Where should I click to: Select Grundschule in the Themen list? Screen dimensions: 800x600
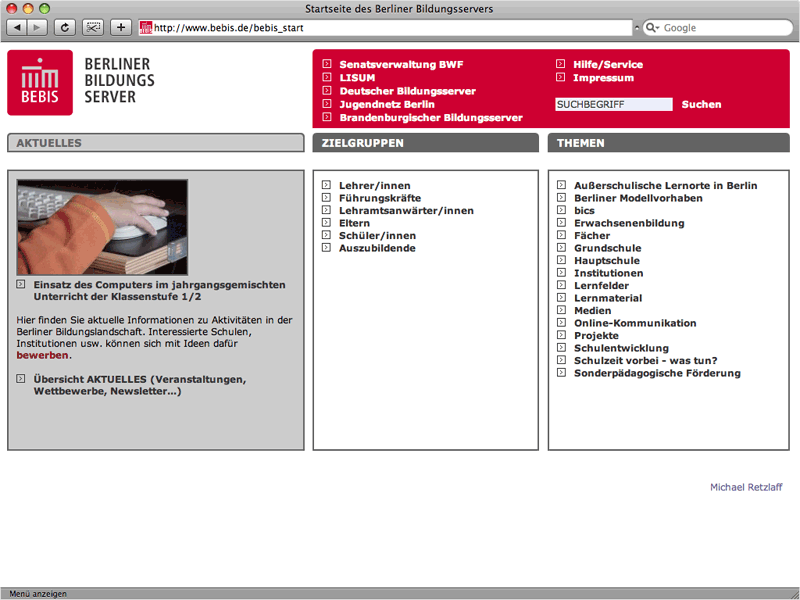pyautogui.click(x=607, y=248)
